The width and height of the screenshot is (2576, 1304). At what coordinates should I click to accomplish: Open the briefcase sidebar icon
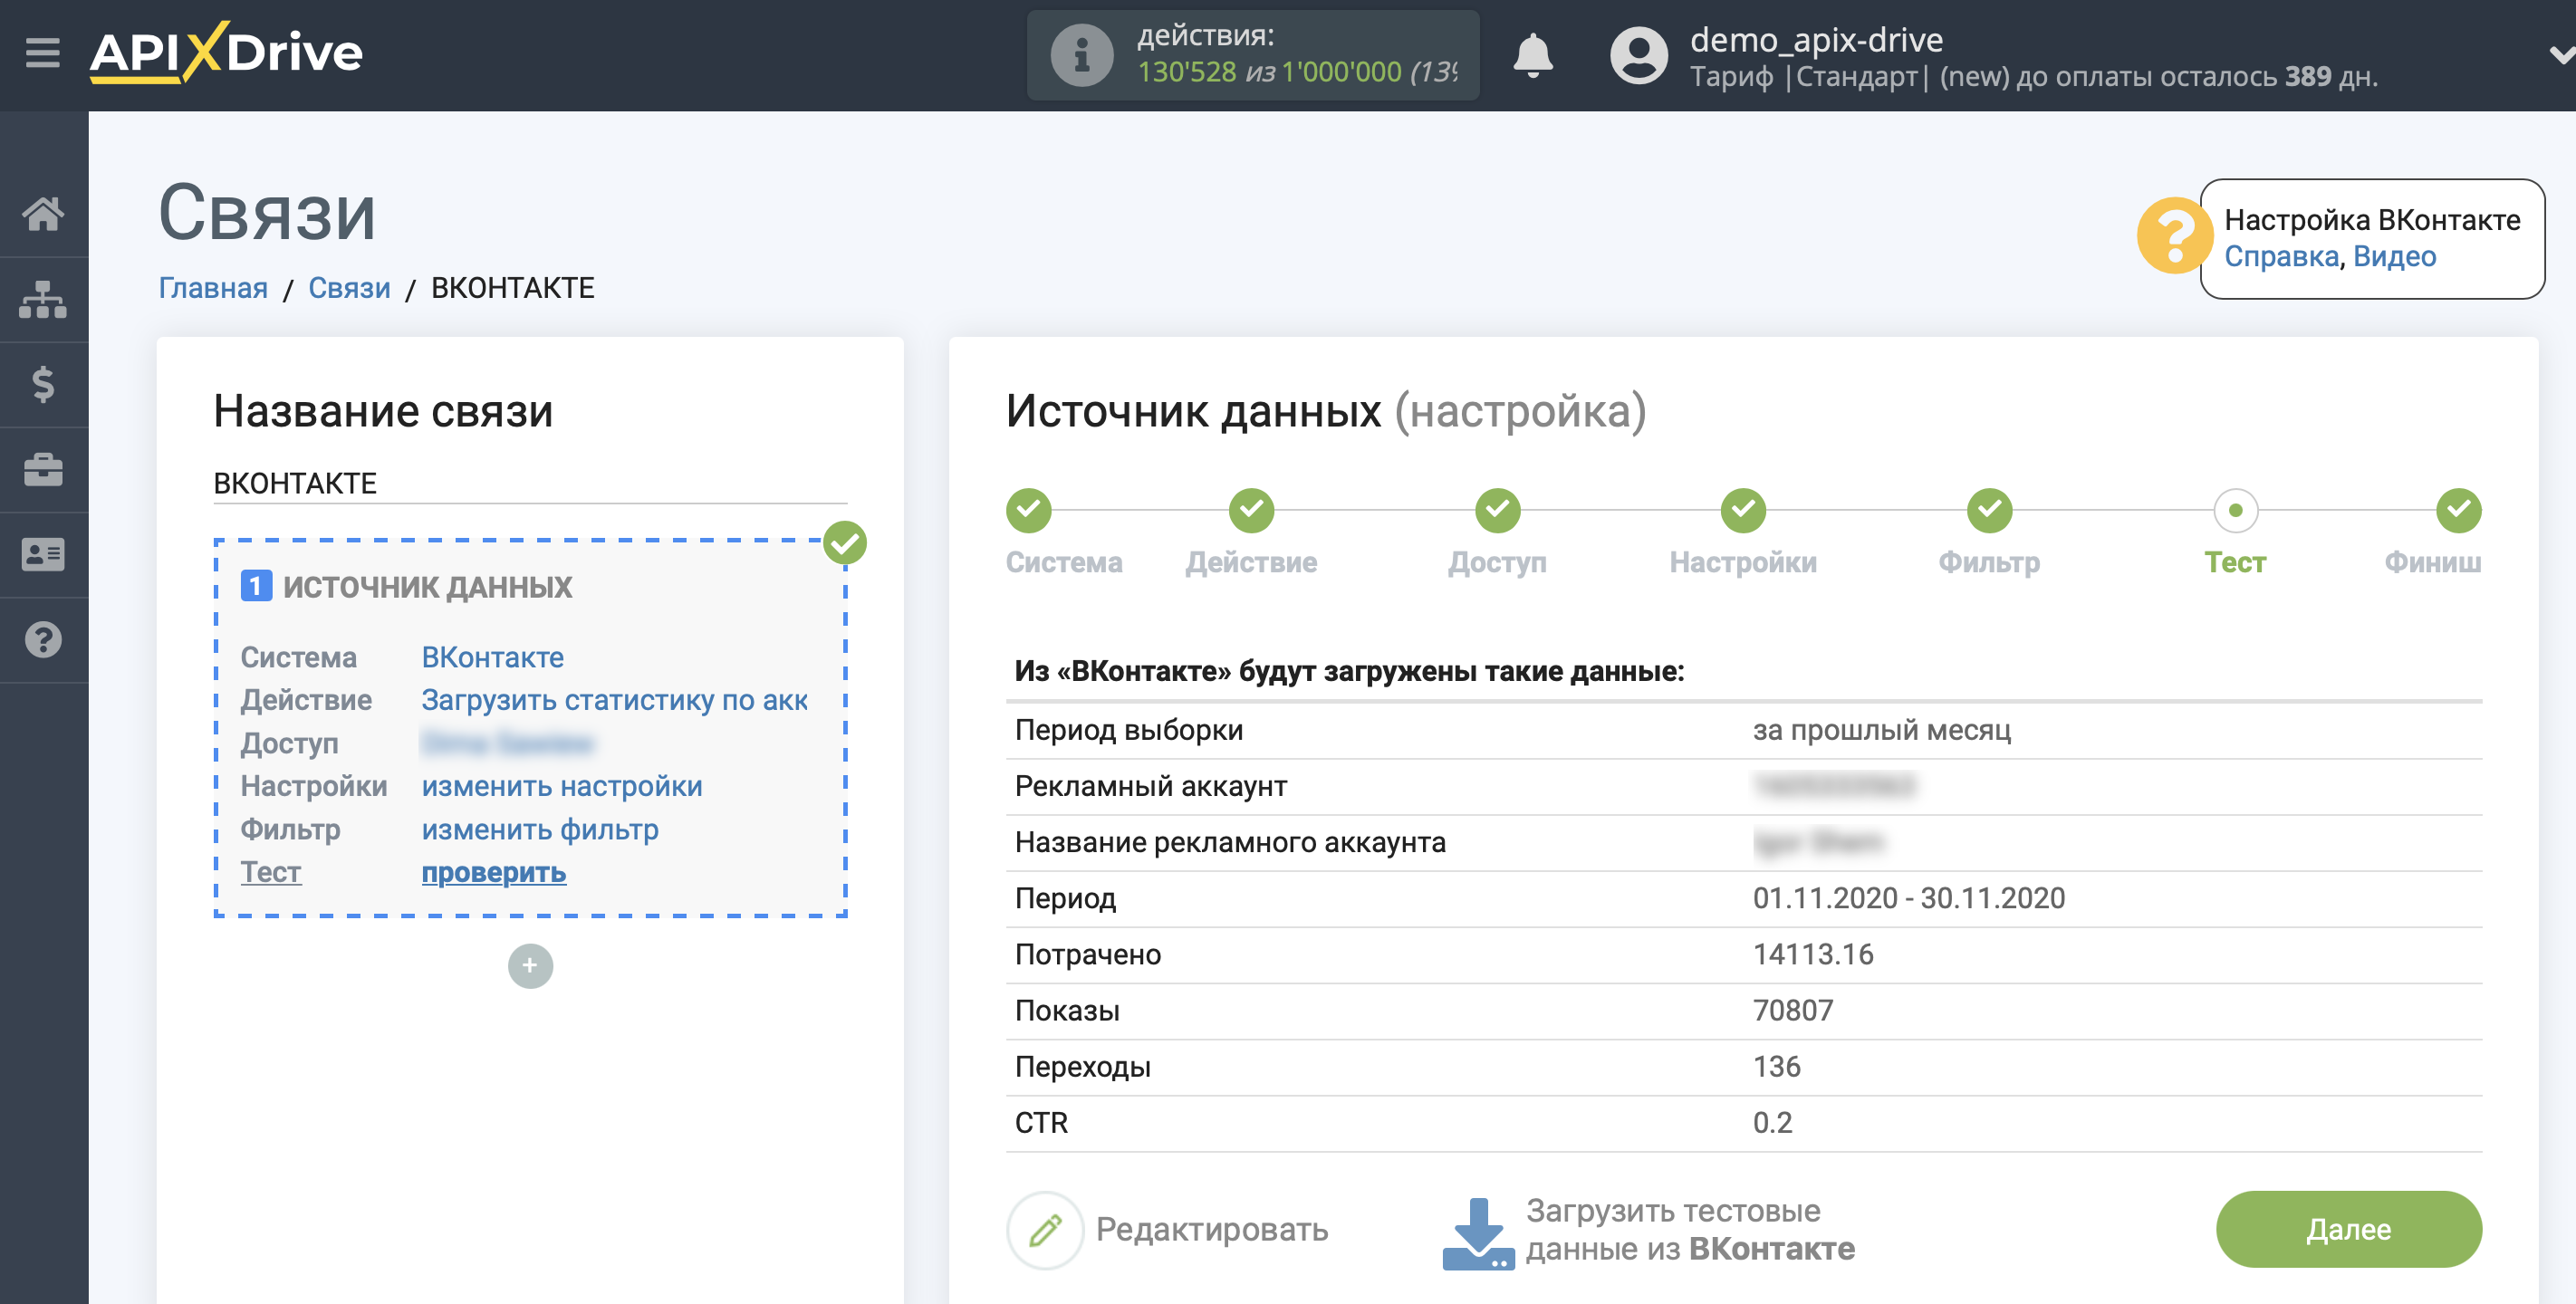[x=43, y=469]
